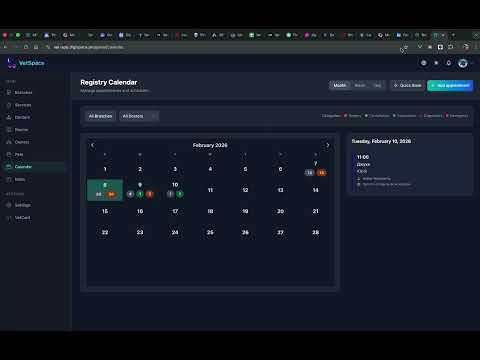480x360 pixels.
Task: Click orange badge on February 7
Action: [322, 173]
